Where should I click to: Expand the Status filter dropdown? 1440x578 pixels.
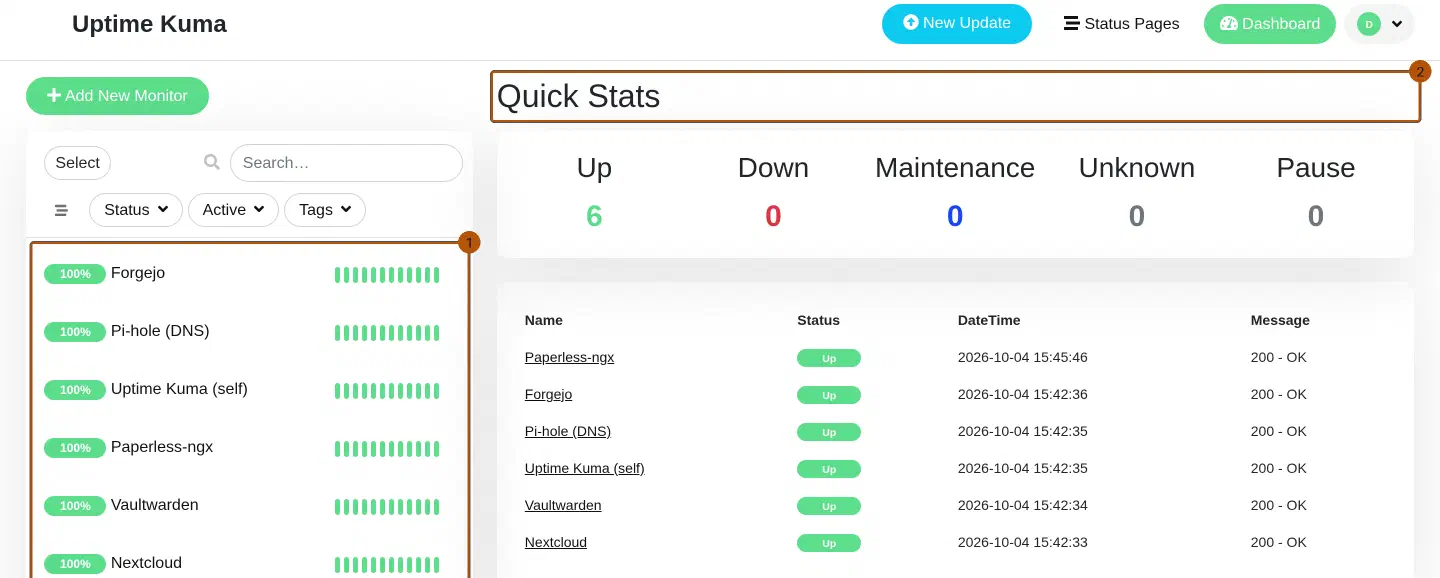pyautogui.click(x=136, y=210)
